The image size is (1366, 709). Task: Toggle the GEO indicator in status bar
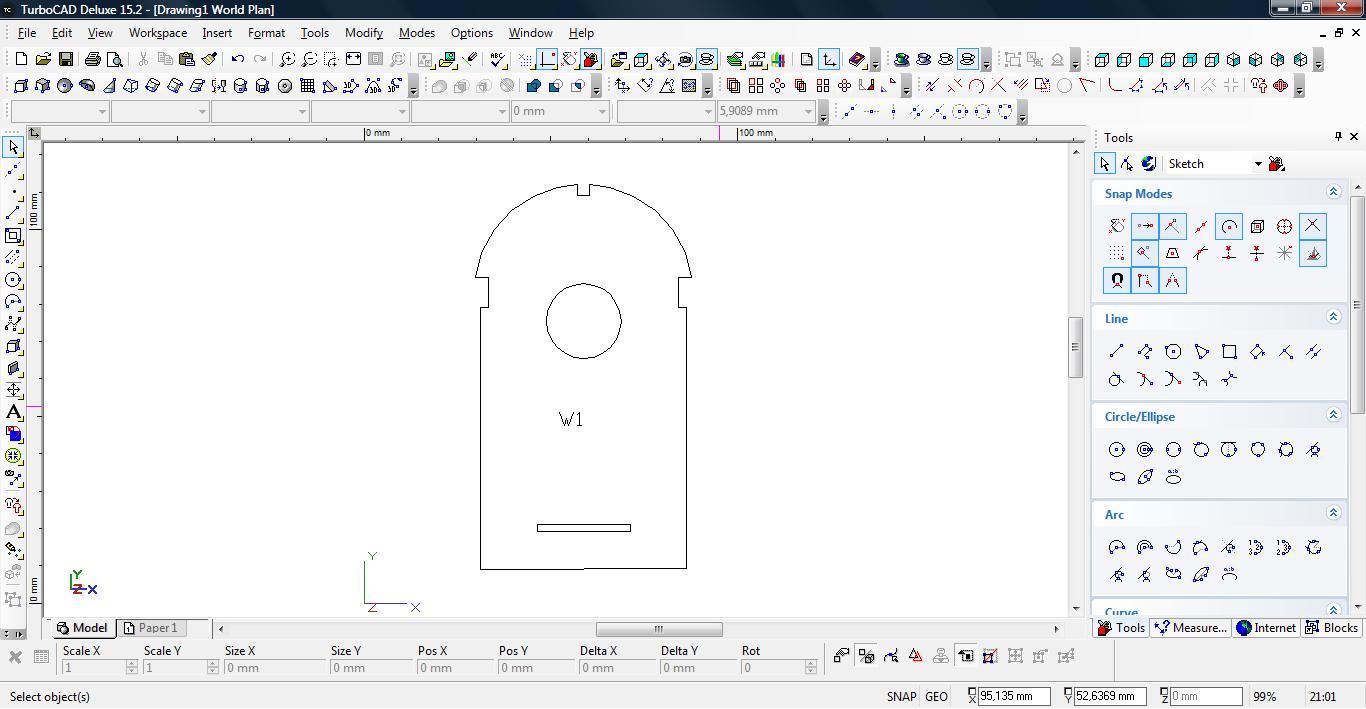pyautogui.click(x=936, y=696)
